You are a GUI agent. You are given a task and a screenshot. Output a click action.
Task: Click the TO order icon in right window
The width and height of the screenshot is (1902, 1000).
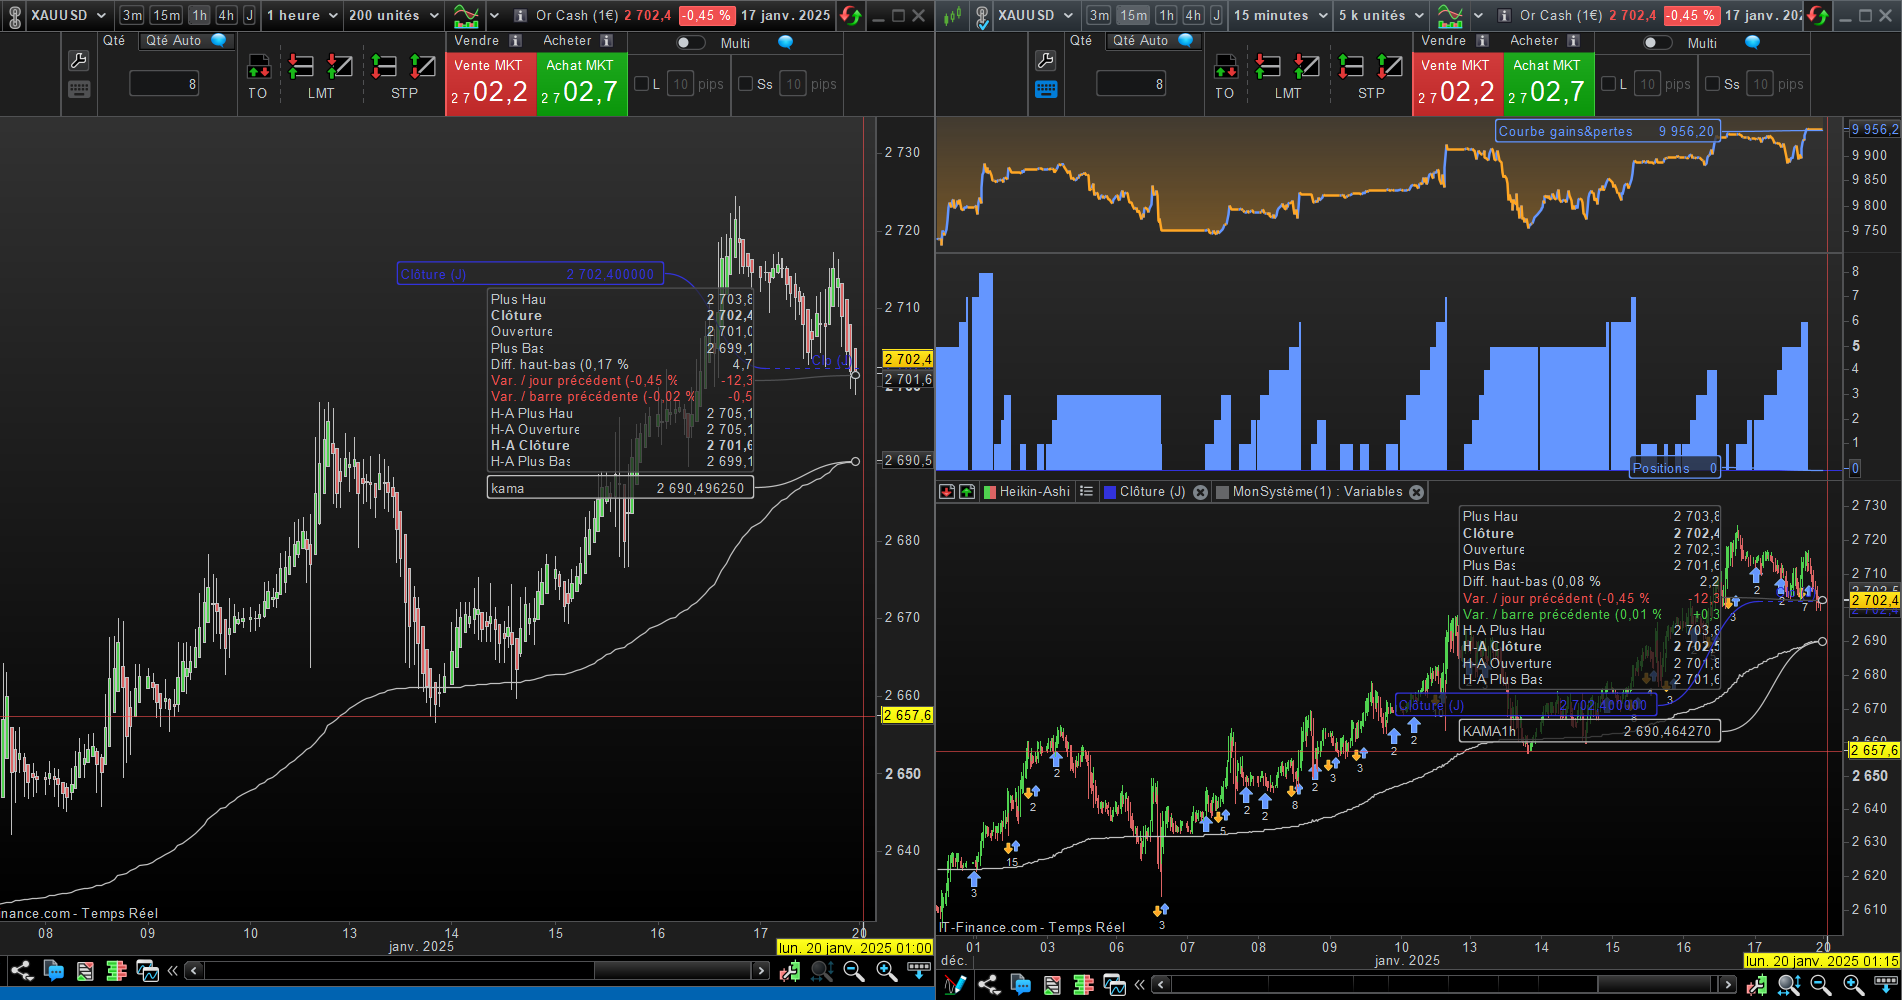coord(1225,67)
